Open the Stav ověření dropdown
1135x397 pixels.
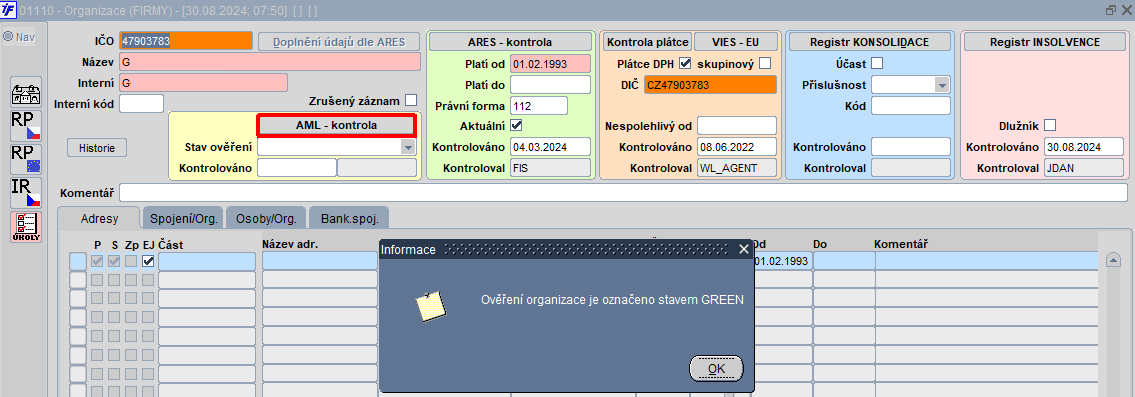[409, 147]
